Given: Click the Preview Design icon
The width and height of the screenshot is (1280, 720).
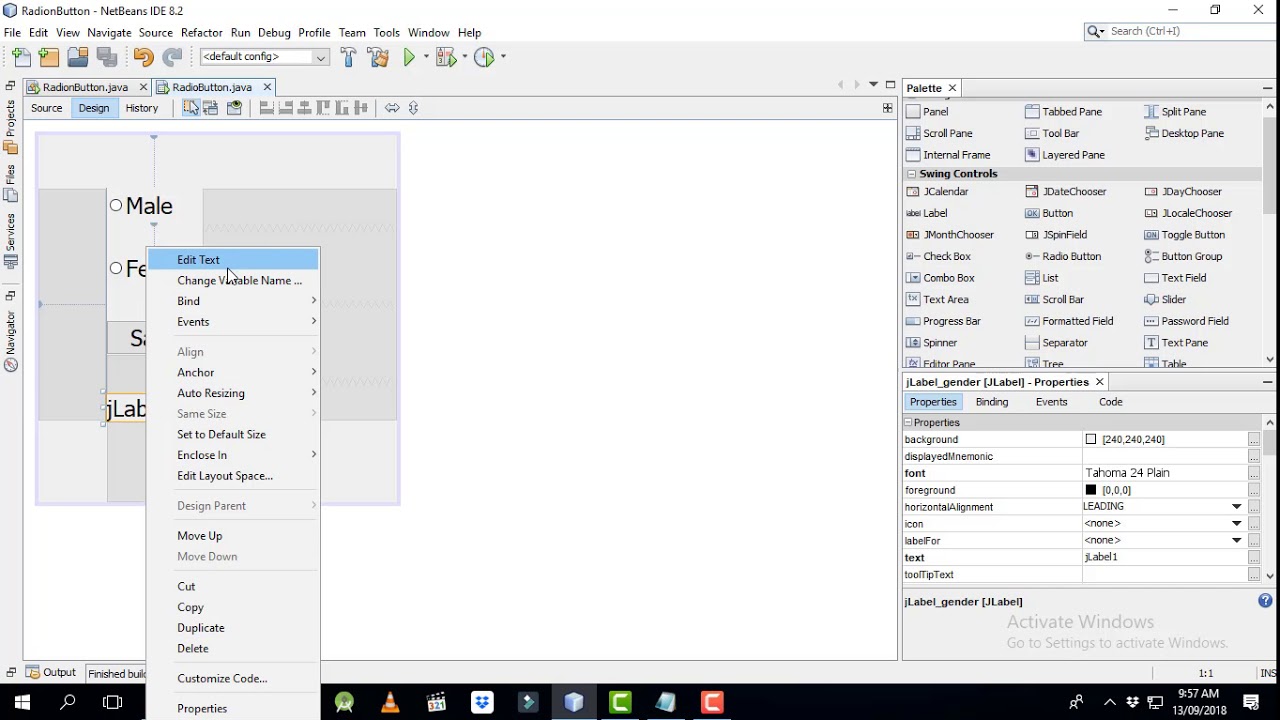Looking at the screenshot, I should [234, 108].
